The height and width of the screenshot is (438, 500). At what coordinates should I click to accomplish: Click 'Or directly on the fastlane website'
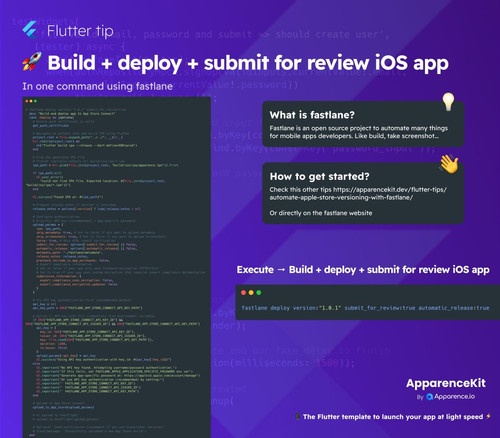[321, 213]
